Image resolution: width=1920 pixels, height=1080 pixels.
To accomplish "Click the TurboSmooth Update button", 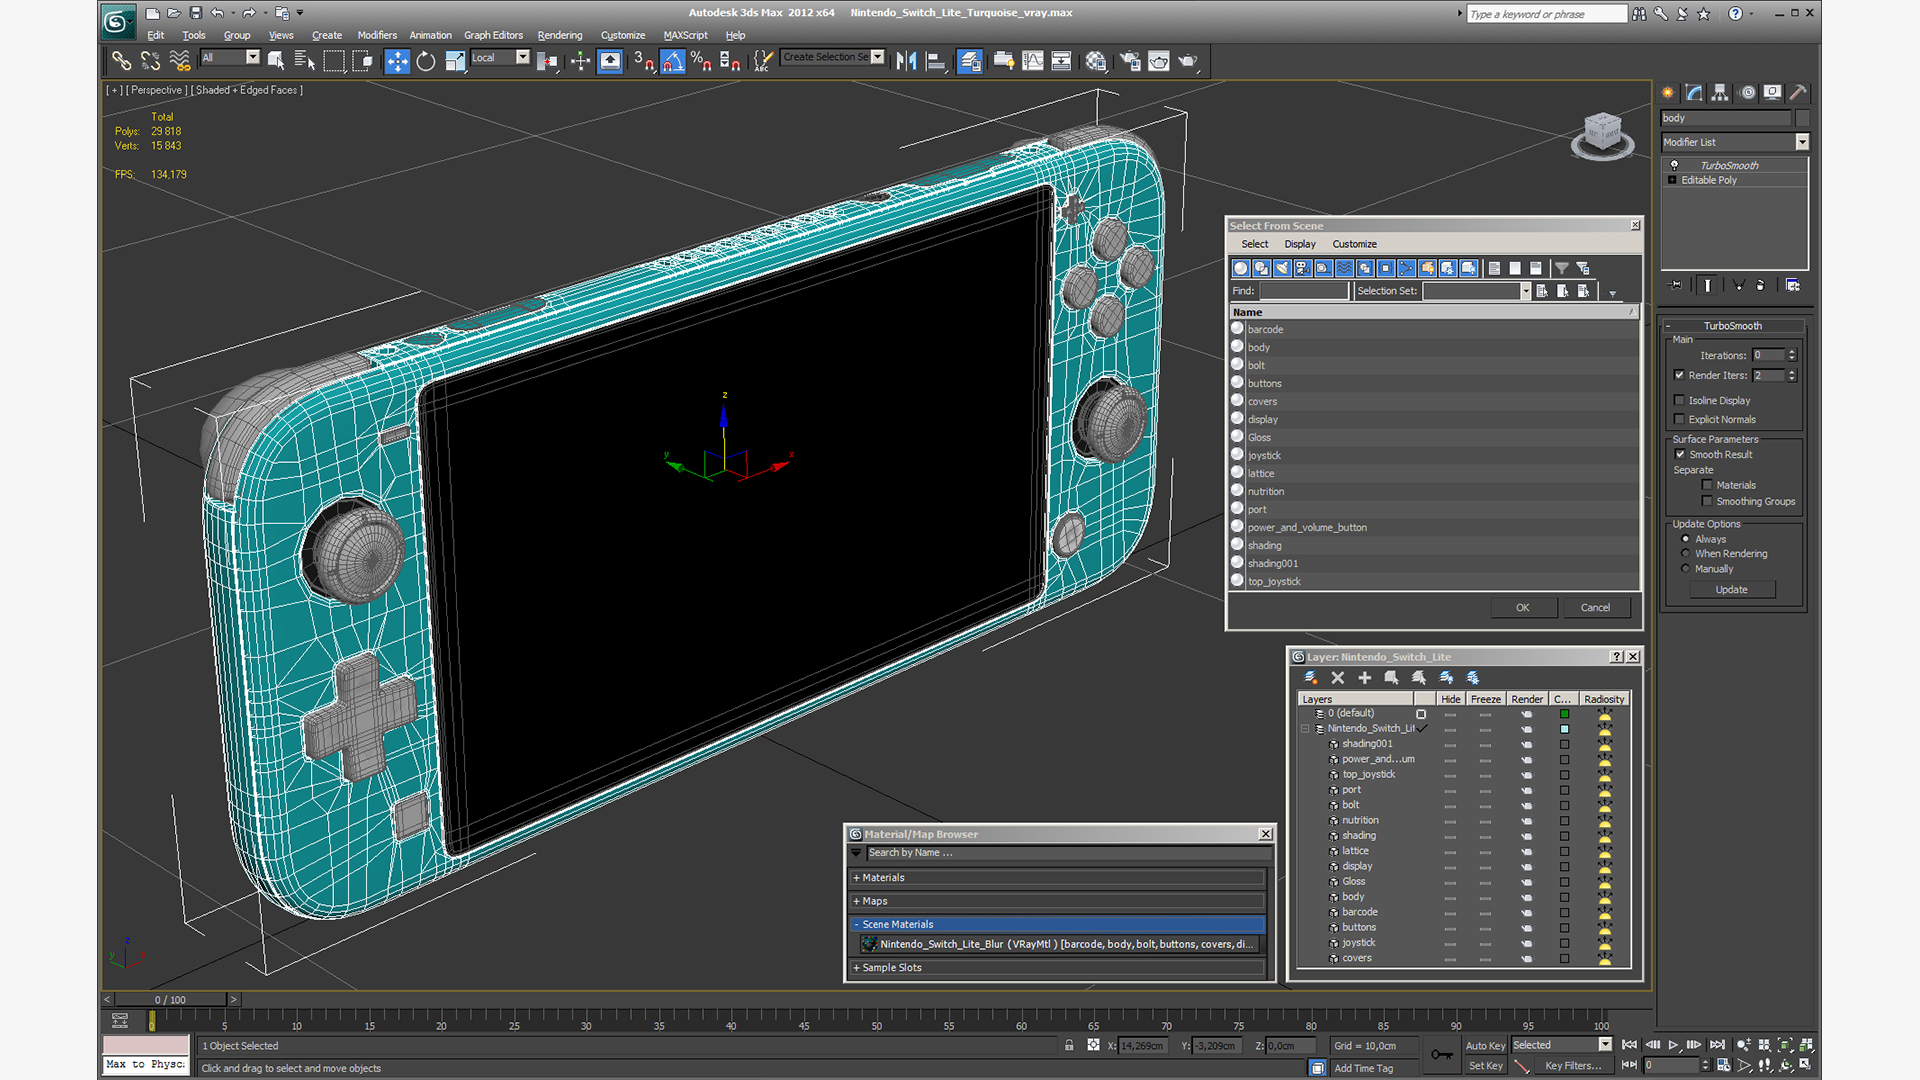I will [x=1732, y=590].
